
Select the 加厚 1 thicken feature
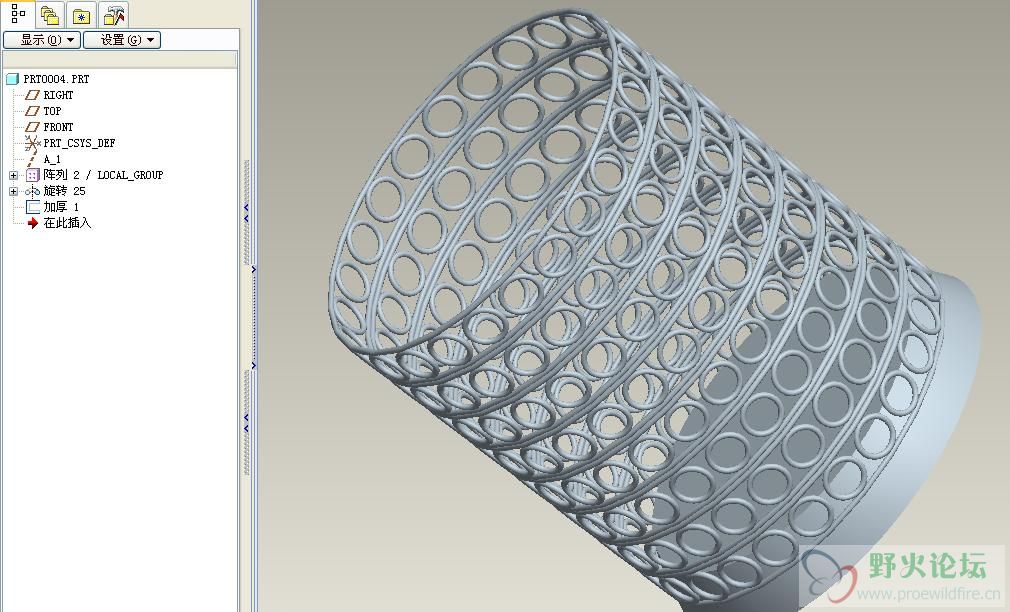point(61,207)
